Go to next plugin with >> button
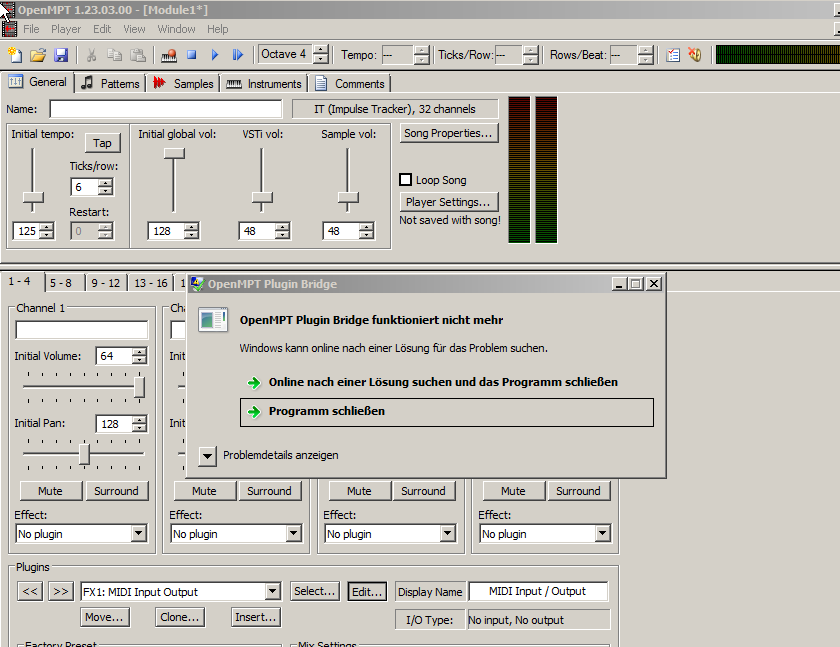 [61, 591]
